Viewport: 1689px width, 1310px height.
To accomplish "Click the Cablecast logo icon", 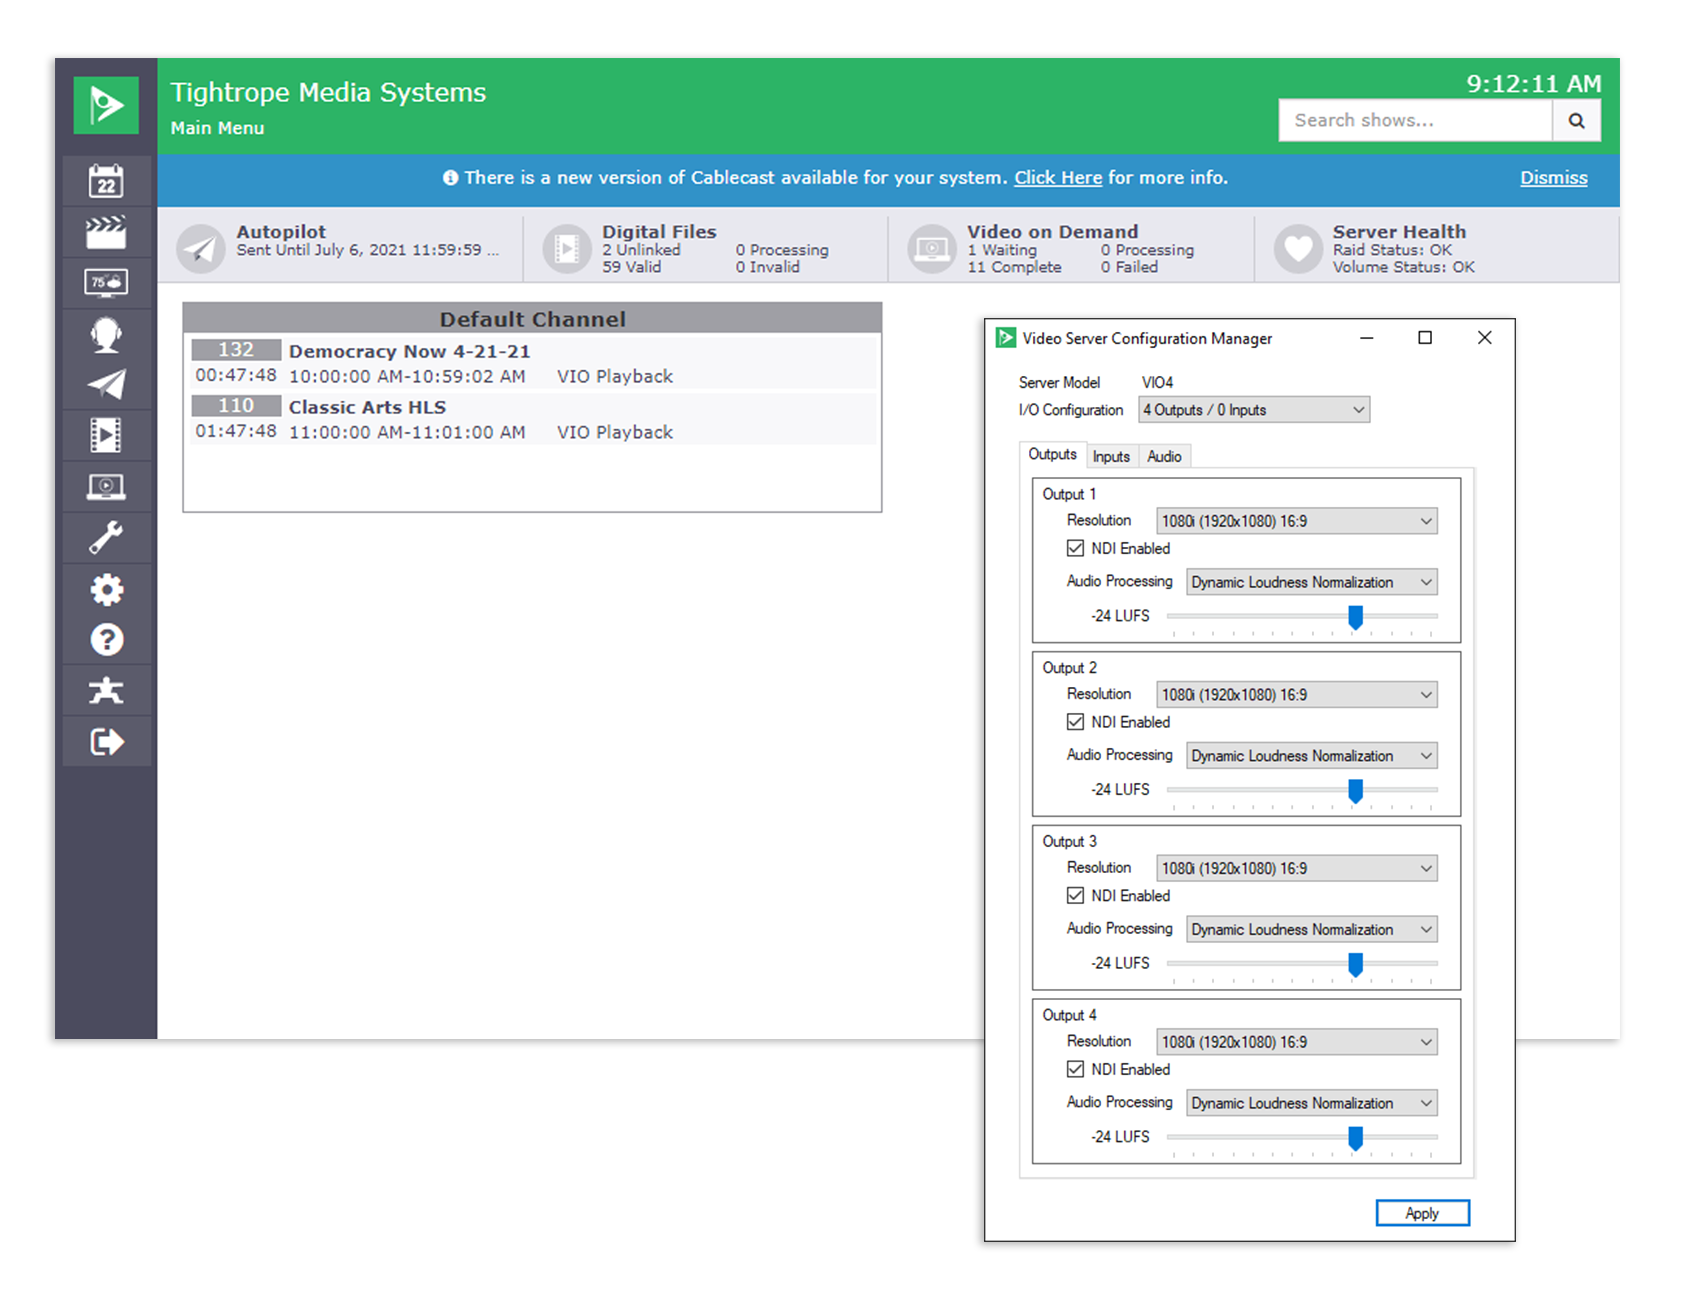I will coord(106,105).
